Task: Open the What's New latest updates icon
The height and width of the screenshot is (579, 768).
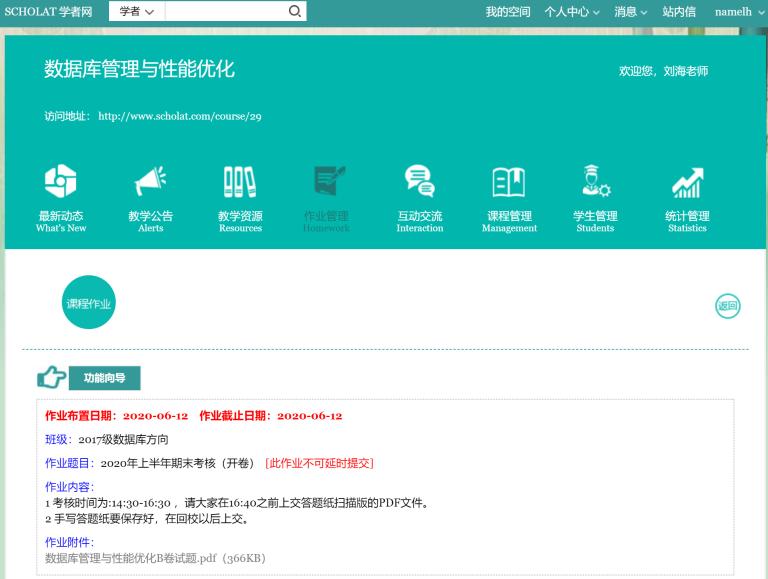Action: [x=61, y=183]
